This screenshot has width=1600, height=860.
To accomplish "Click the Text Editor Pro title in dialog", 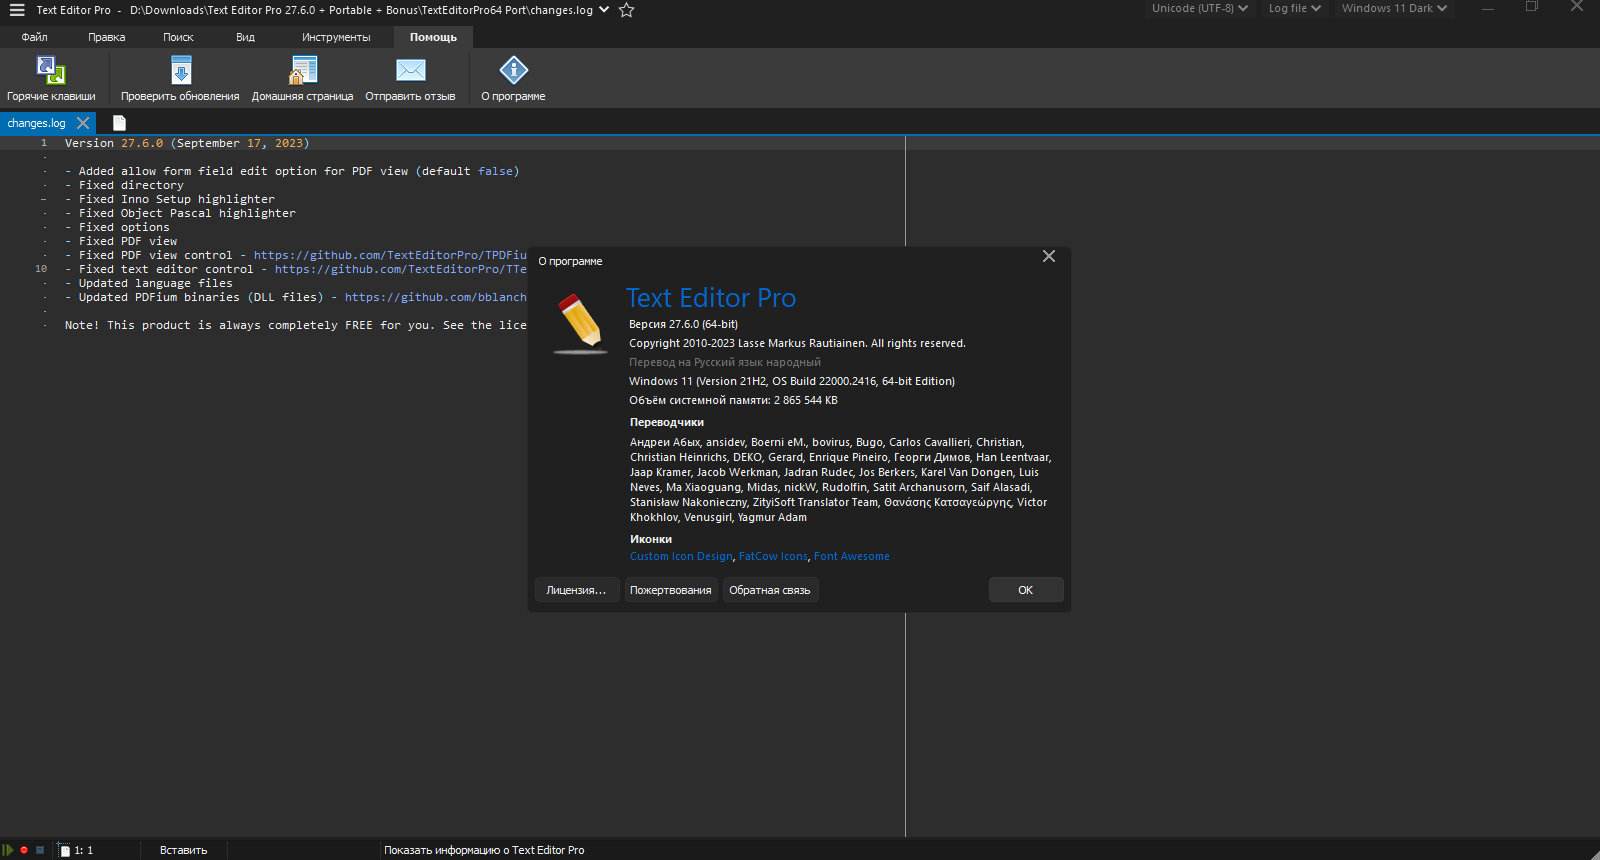I will point(711,298).
